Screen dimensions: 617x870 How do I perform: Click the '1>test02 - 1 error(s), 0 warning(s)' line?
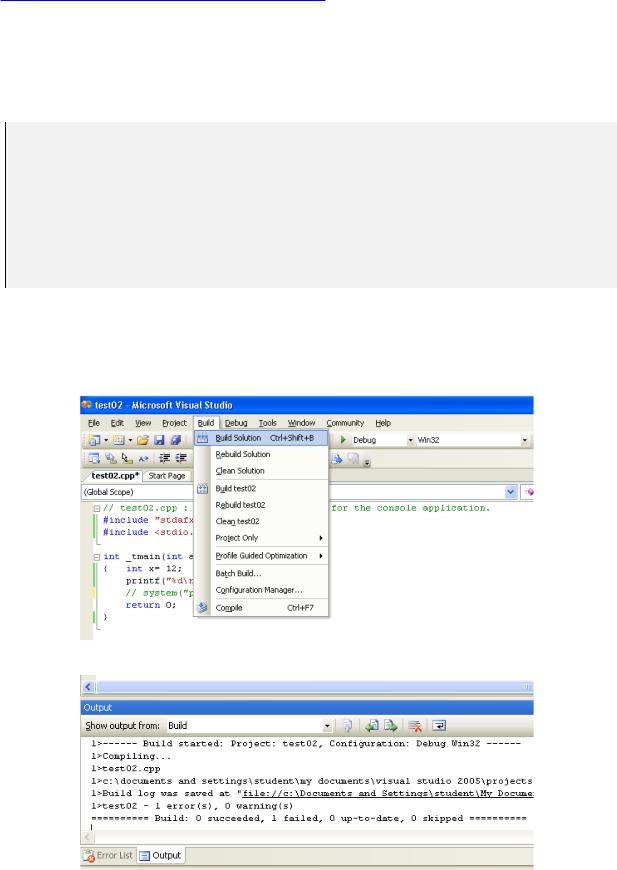pyautogui.click(x=192, y=806)
